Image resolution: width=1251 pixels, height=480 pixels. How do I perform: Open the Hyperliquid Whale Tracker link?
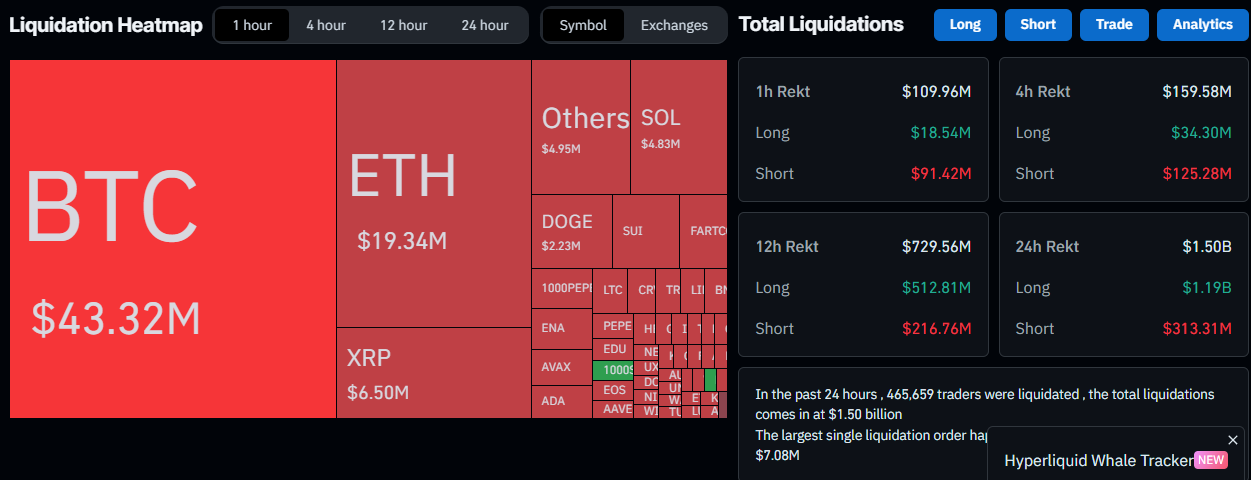click(1098, 460)
